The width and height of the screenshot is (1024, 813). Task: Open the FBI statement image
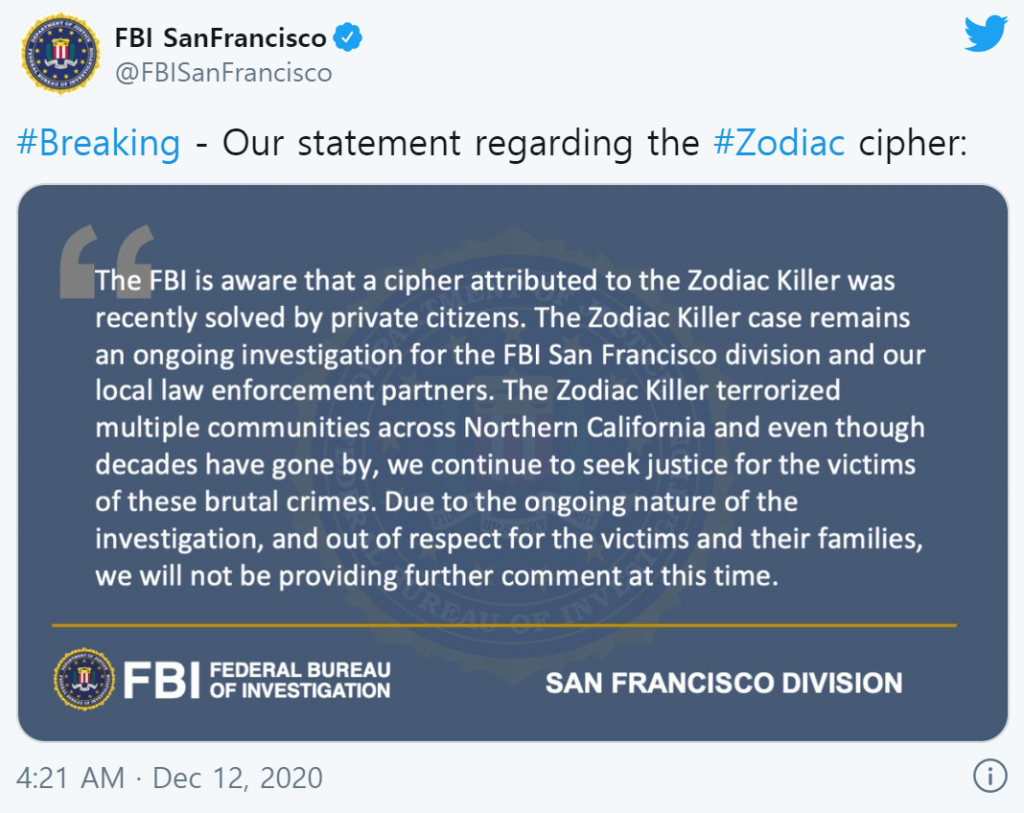pyautogui.click(x=512, y=462)
